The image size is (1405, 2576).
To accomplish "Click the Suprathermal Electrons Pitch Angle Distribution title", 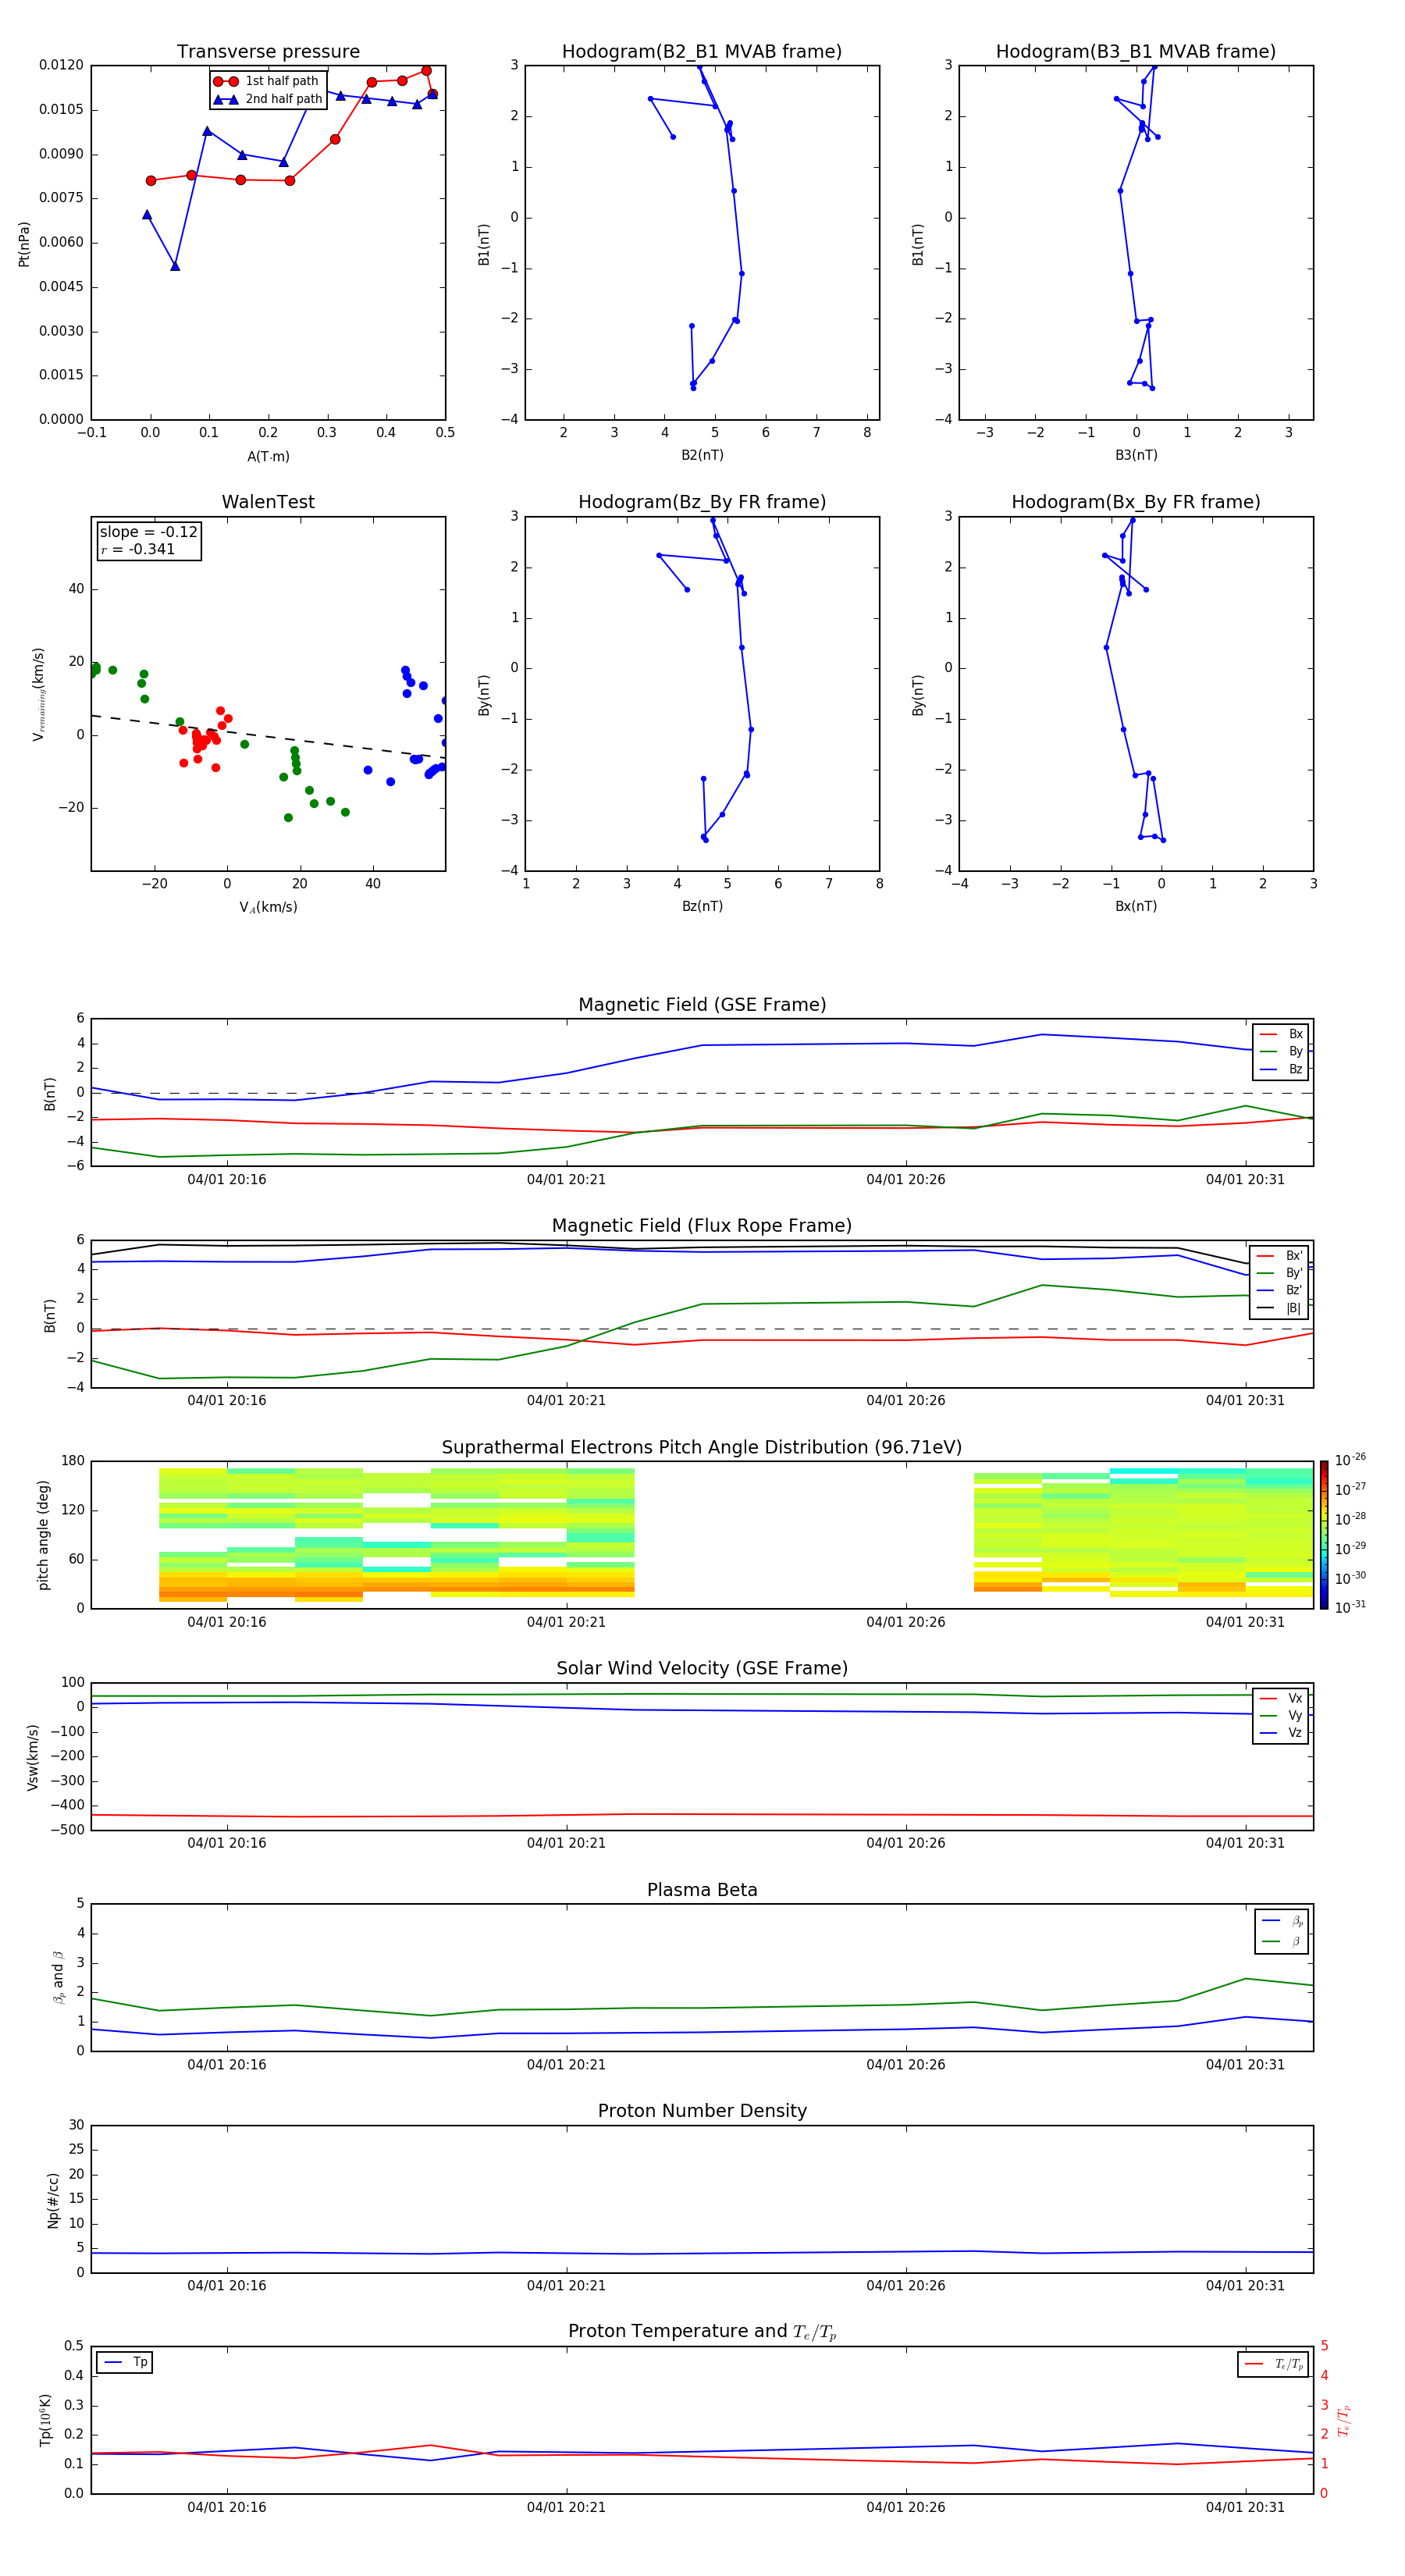I will tap(702, 1447).
